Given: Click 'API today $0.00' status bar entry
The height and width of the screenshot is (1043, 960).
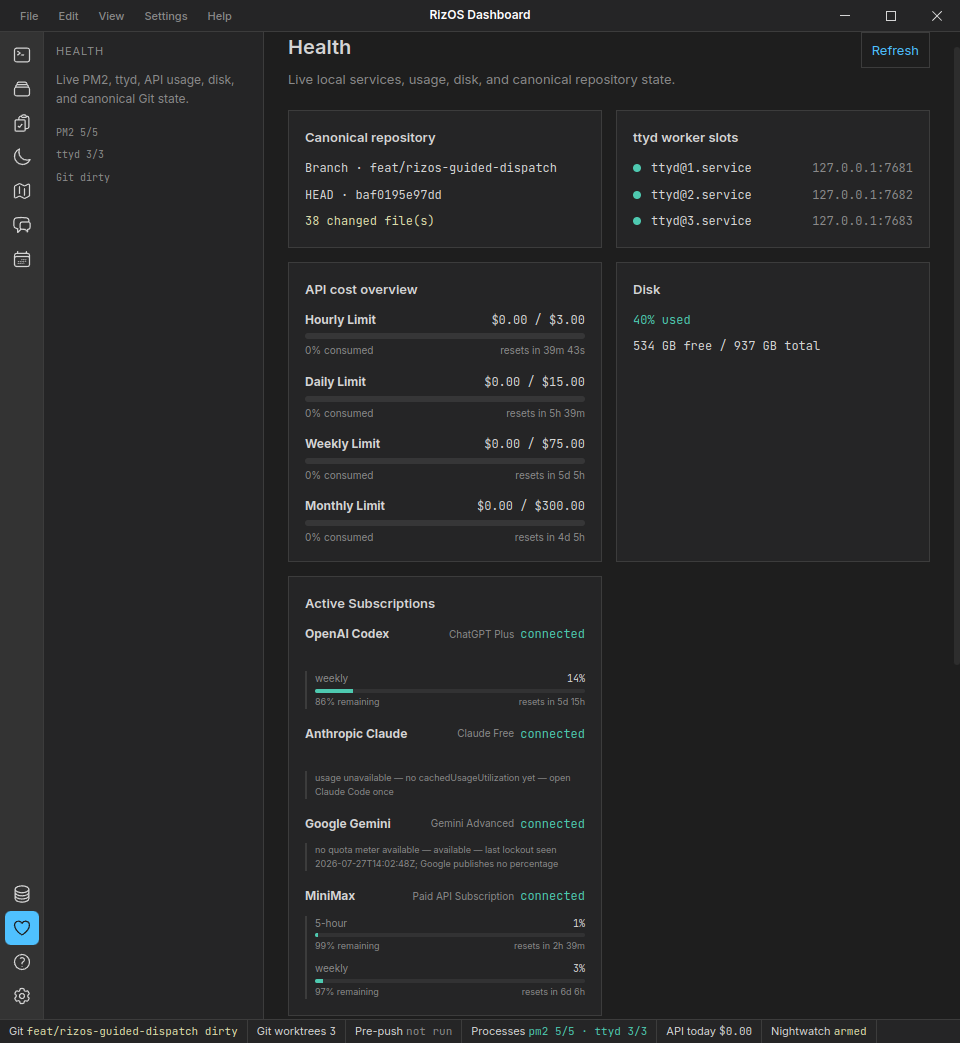Looking at the screenshot, I should pyautogui.click(x=709, y=1031).
